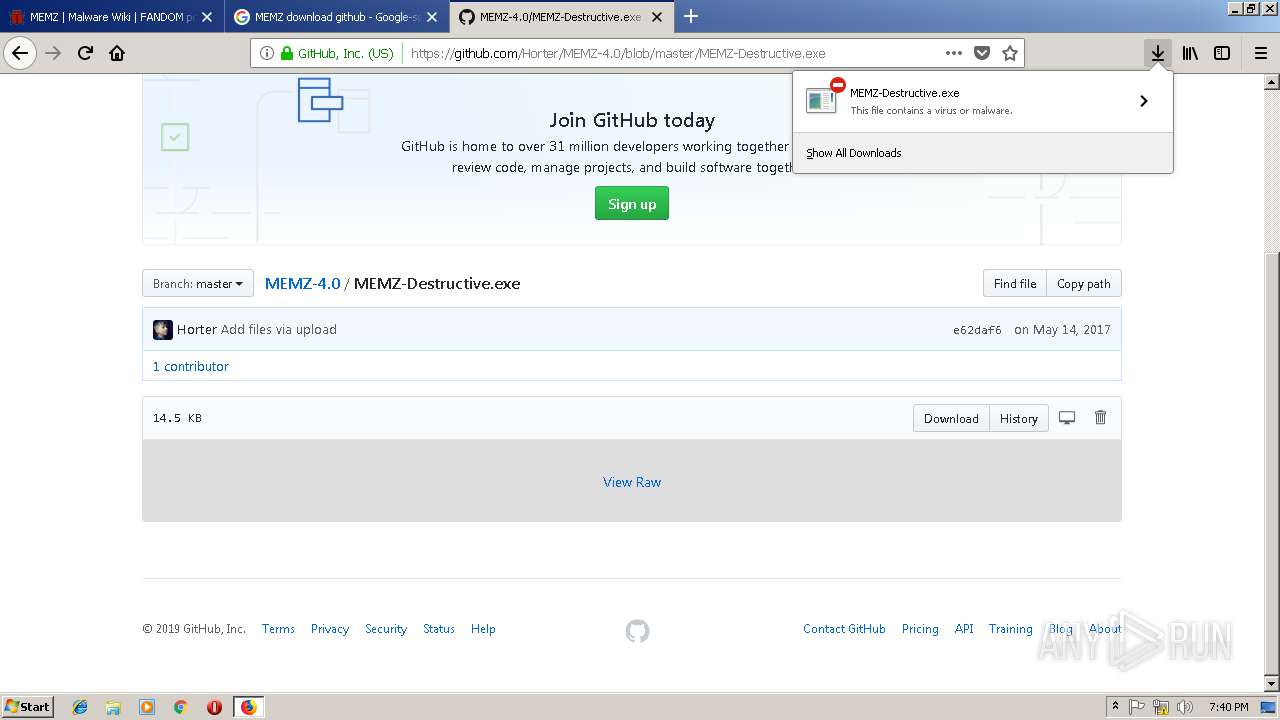Close the MEMZ-4.0 GitHub tab
This screenshot has width=1280, height=720.
(x=657, y=17)
